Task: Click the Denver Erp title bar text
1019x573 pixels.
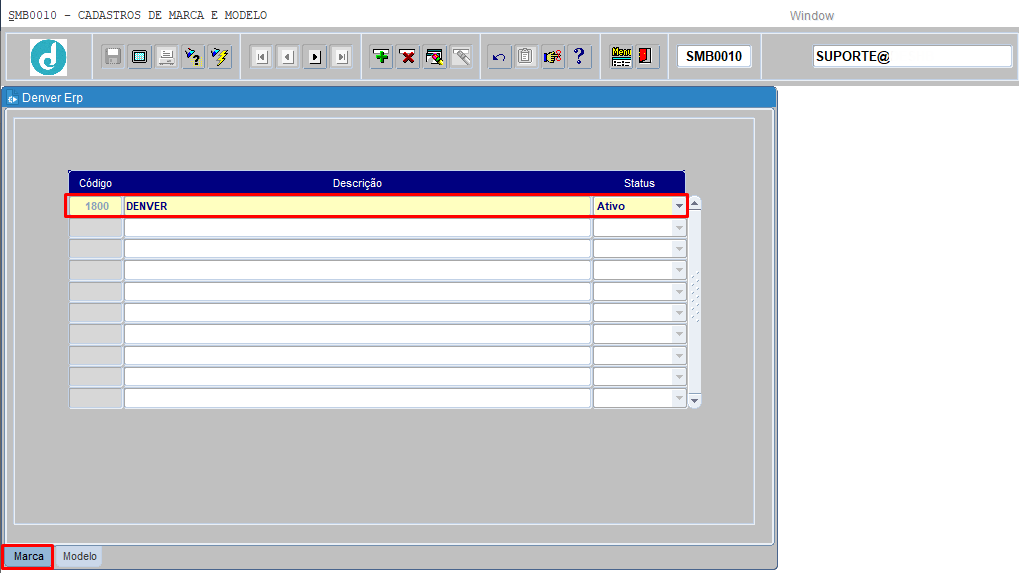Action: click(x=53, y=98)
